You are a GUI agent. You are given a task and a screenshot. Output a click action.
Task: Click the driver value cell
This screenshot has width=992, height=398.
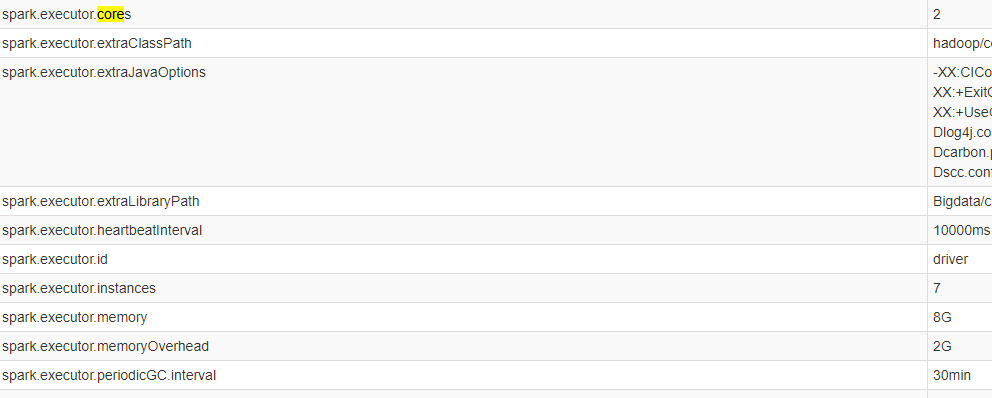click(950, 259)
